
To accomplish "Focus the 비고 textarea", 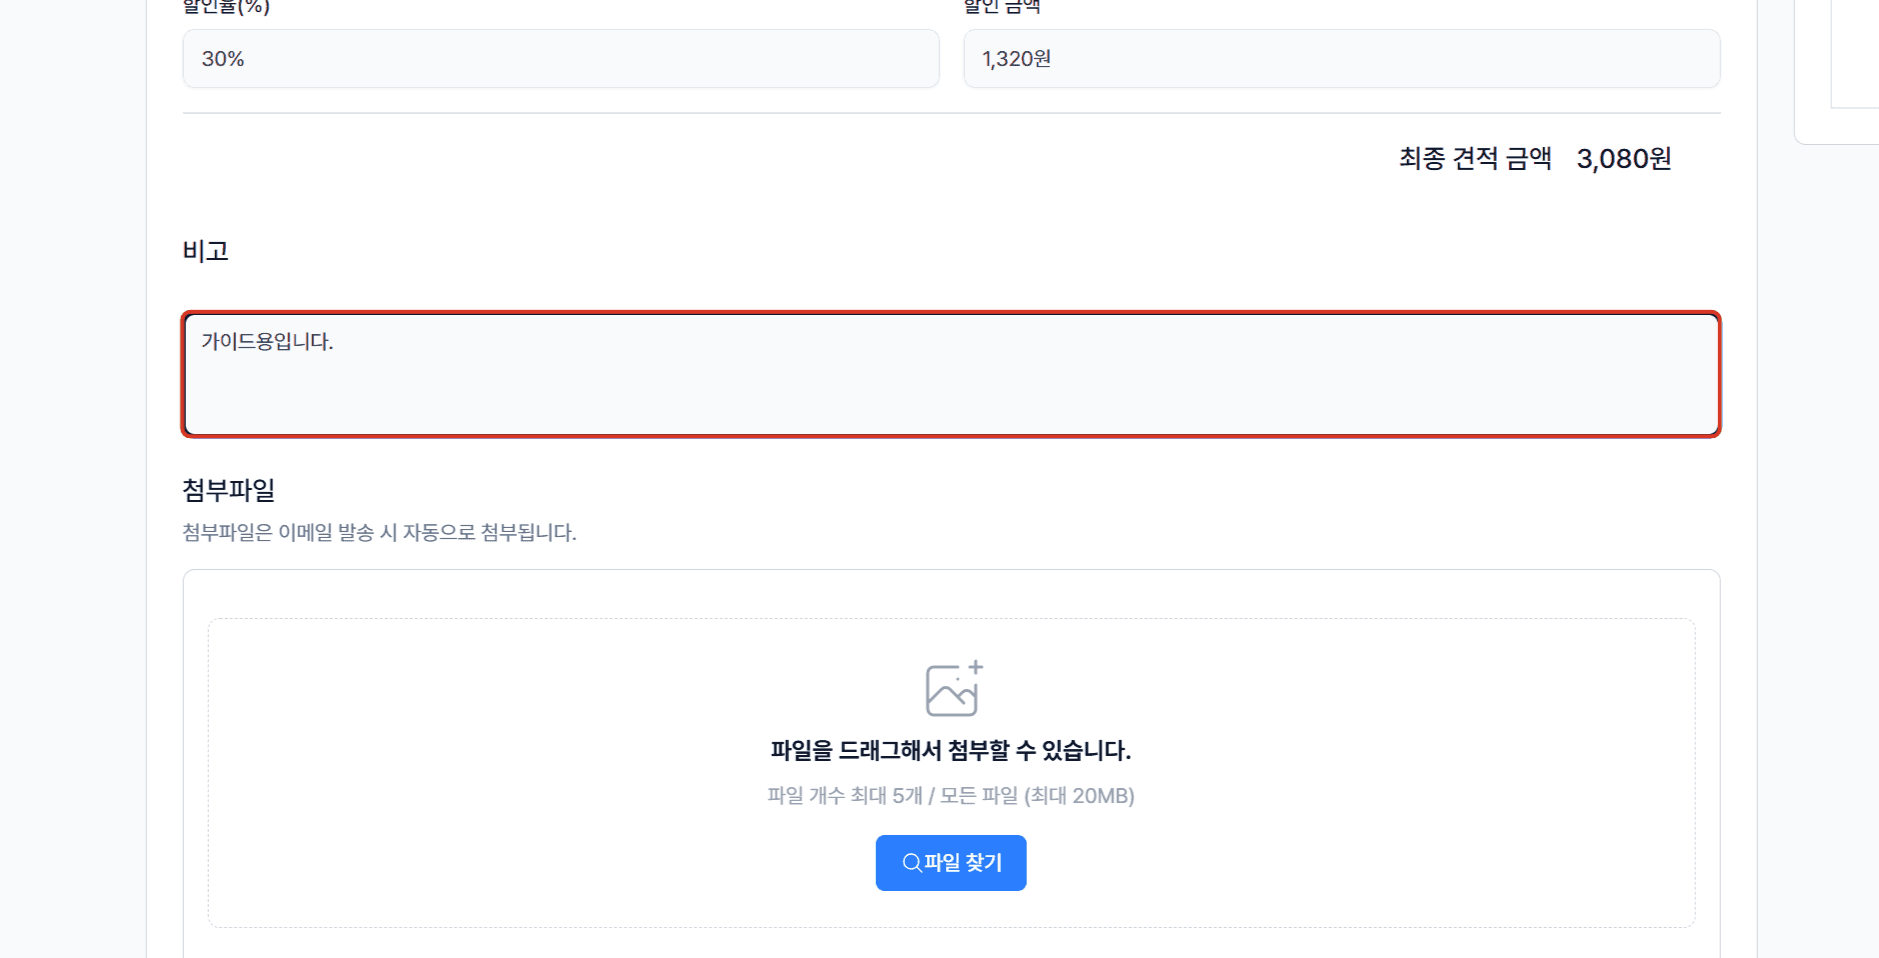I will (x=951, y=374).
